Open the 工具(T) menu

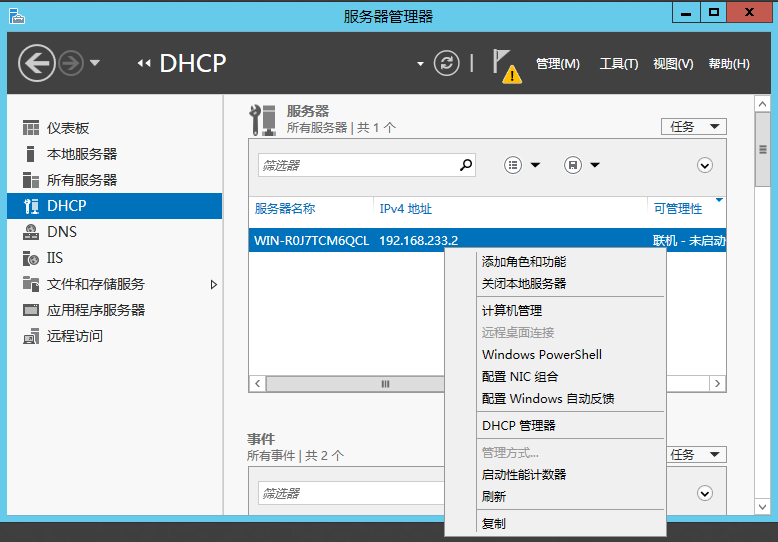point(619,64)
